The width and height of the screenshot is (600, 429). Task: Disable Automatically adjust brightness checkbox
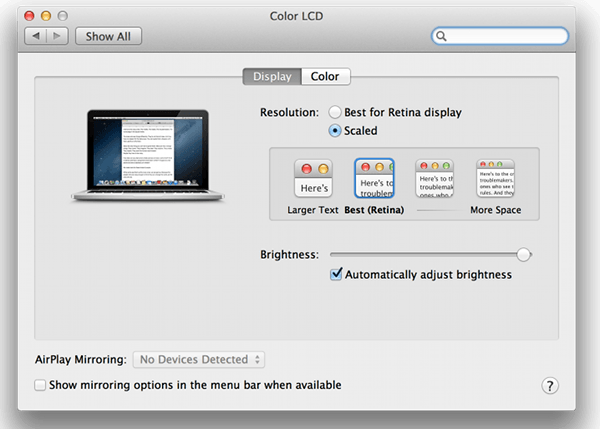[x=336, y=275]
